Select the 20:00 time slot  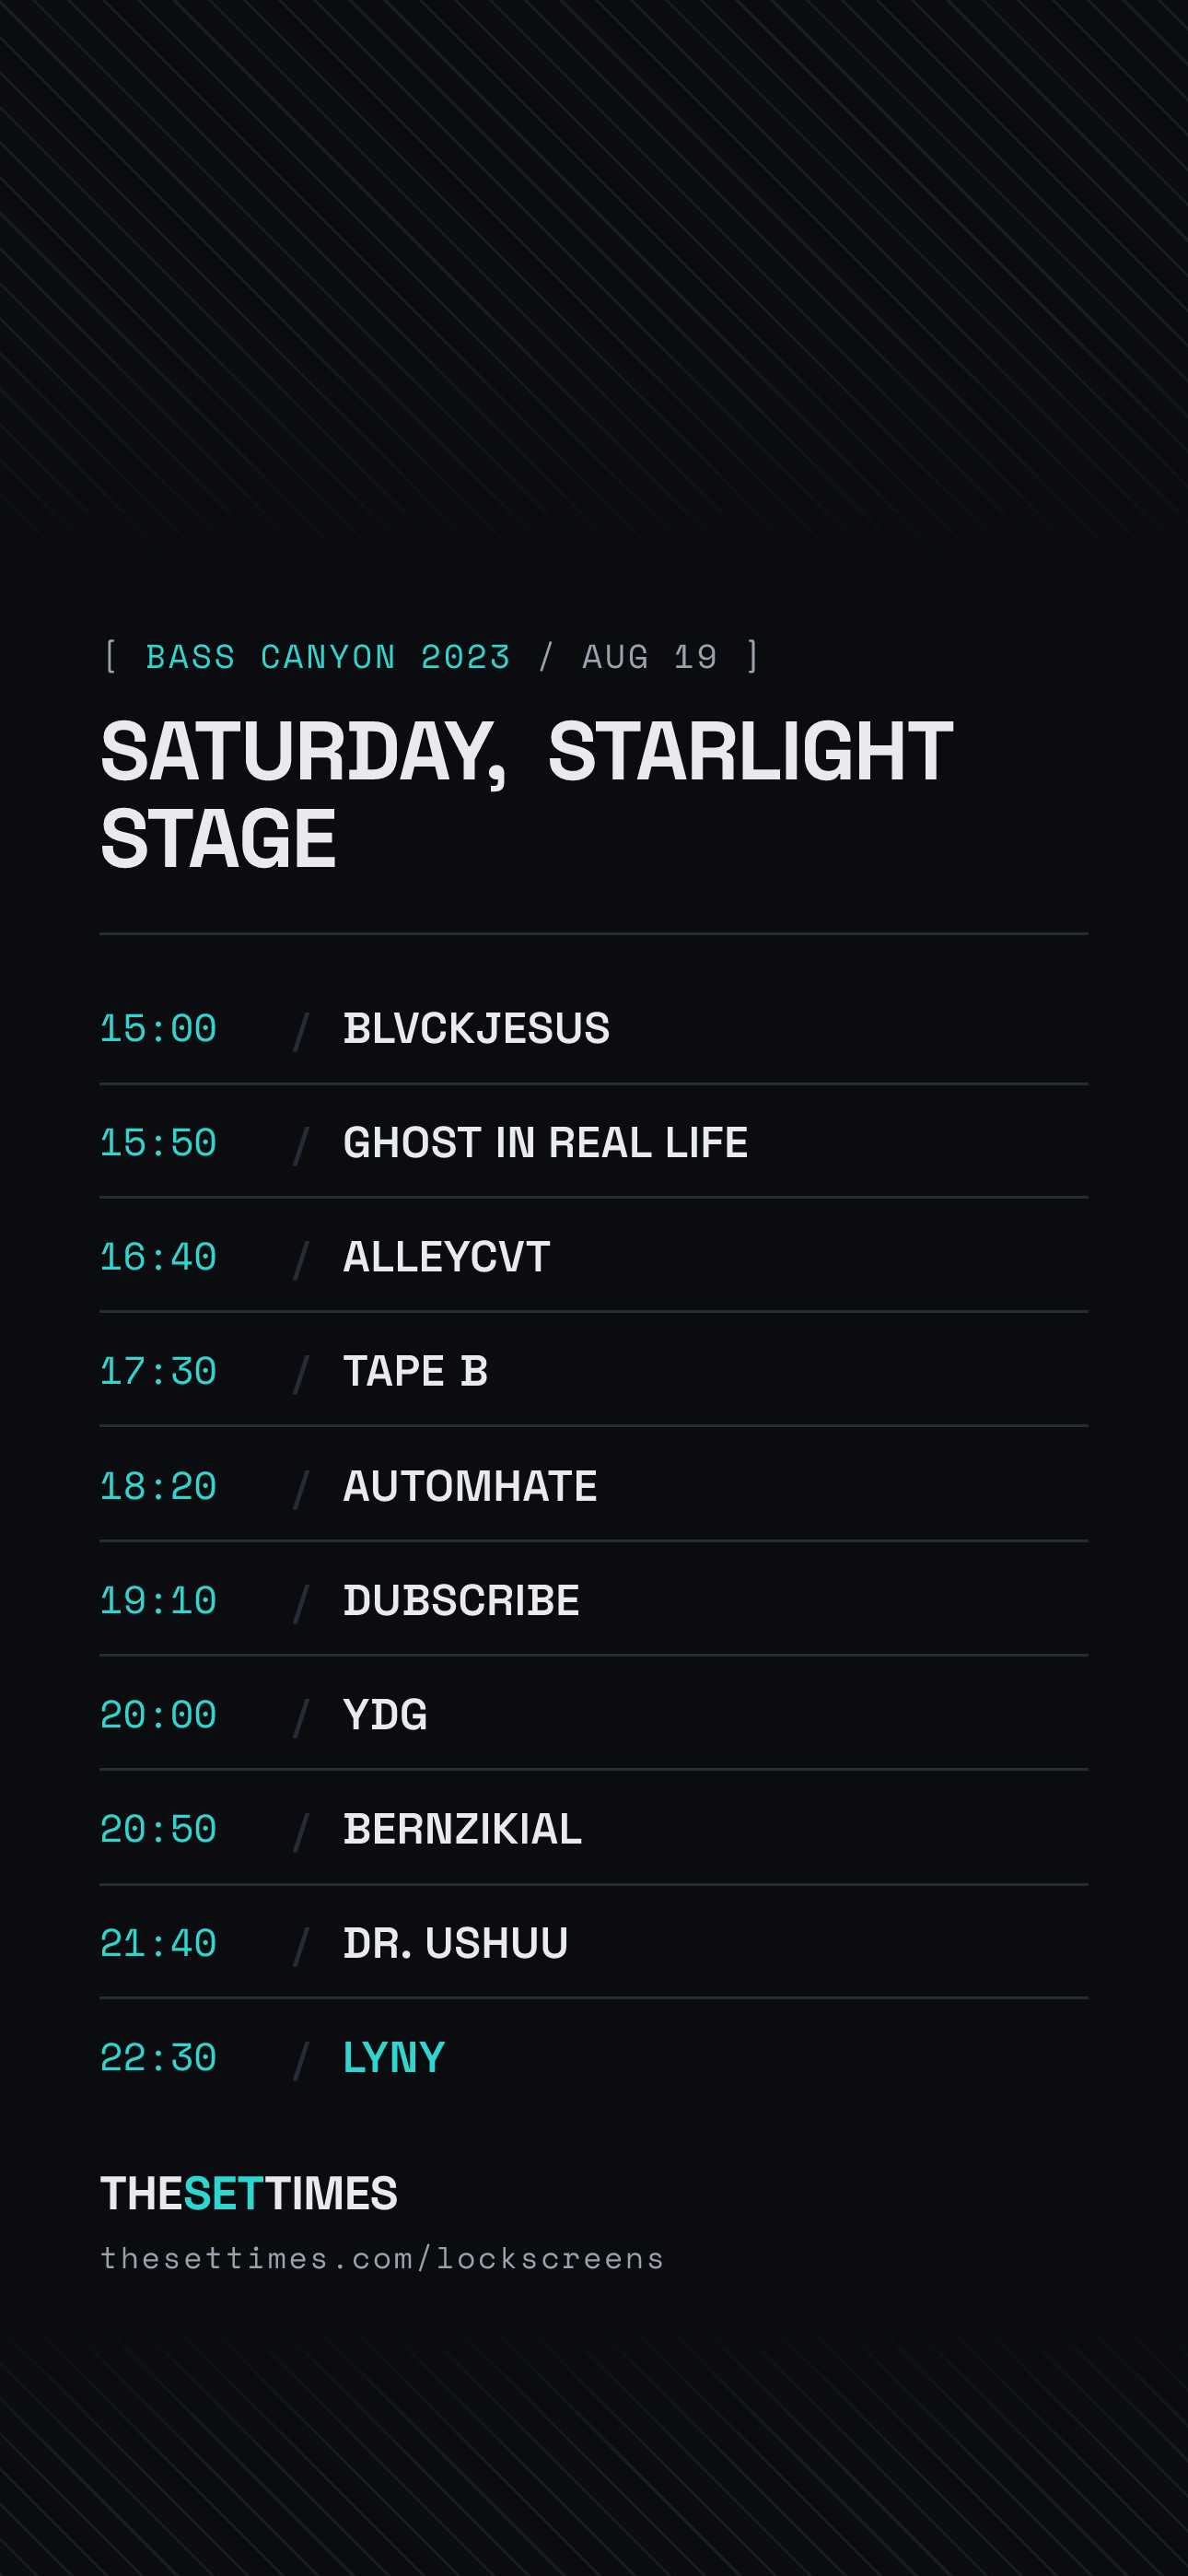click(158, 1714)
